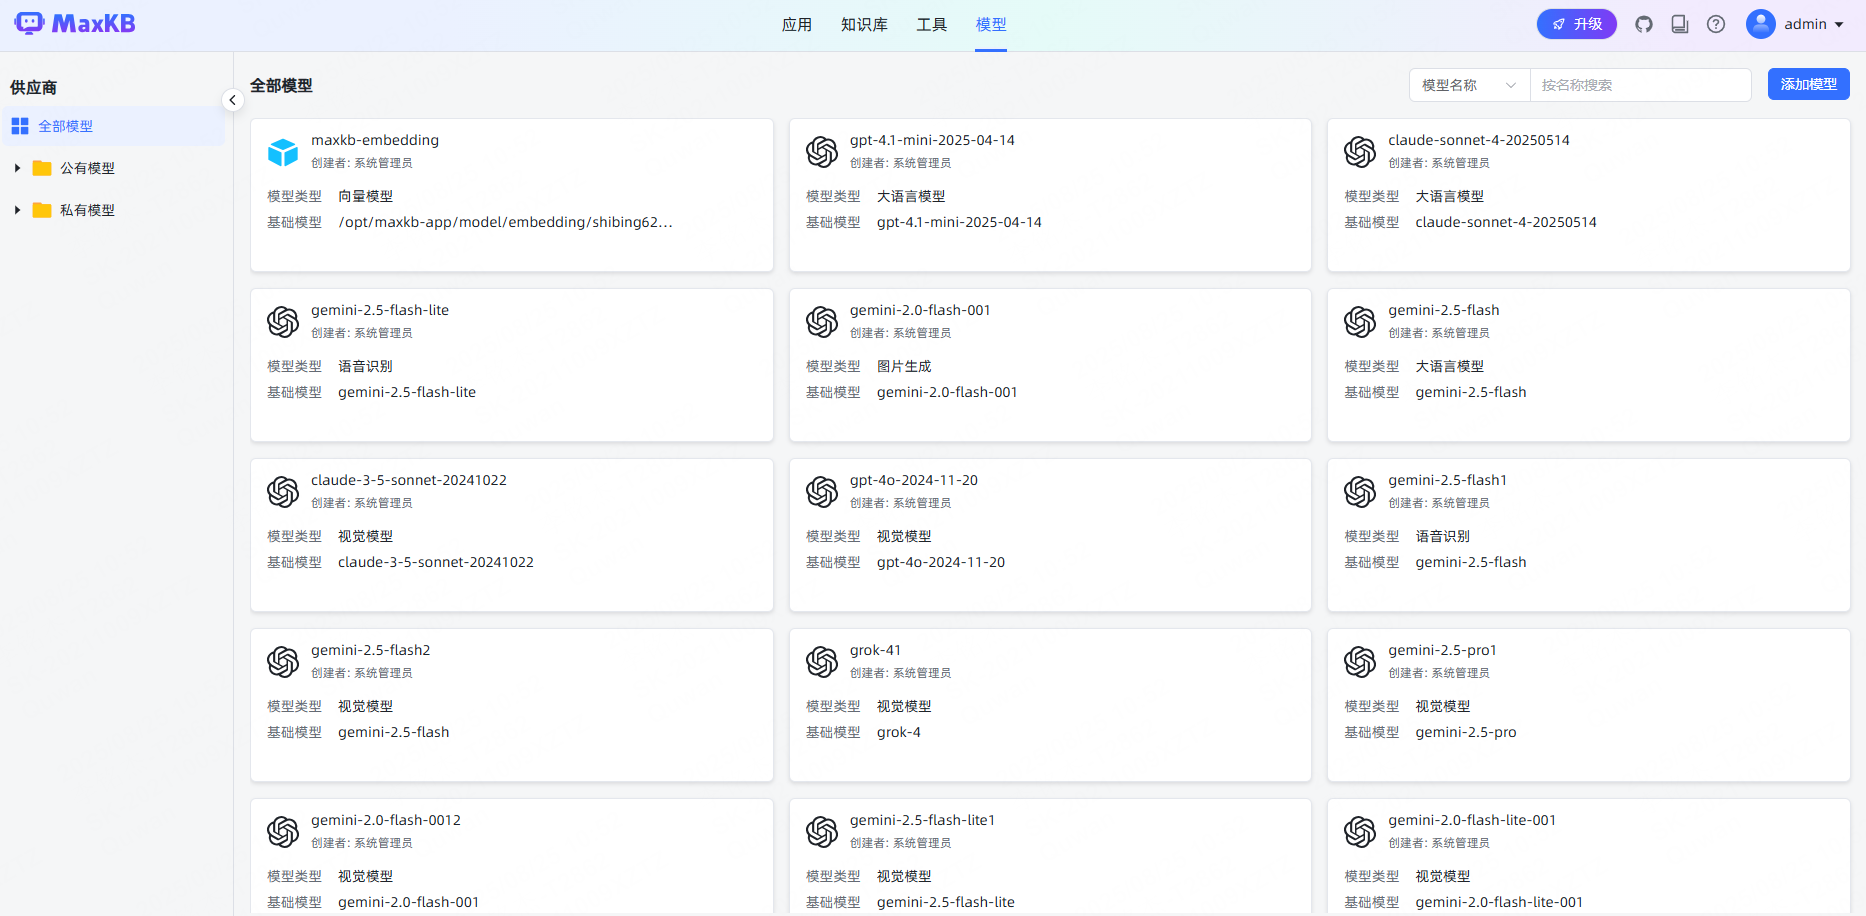The image size is (1866, 916).
Task: Click the 私有模型 folder icon
Action: (42, 210)
